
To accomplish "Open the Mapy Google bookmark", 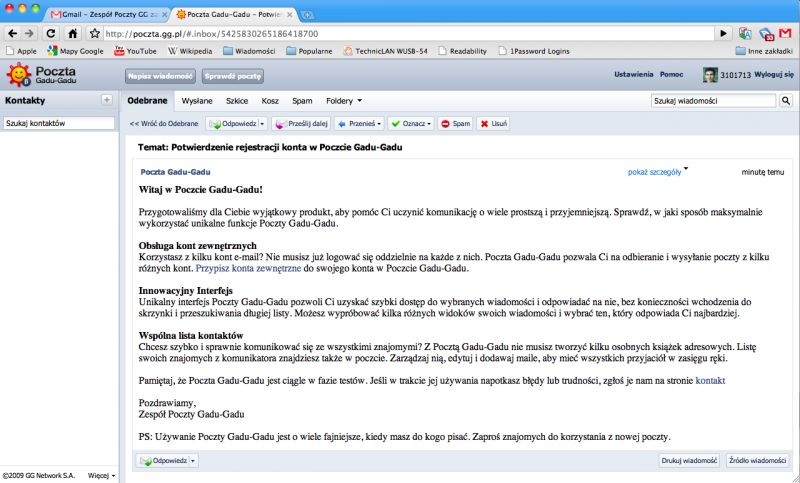I will pyautogui.click(x=75, y=51).
